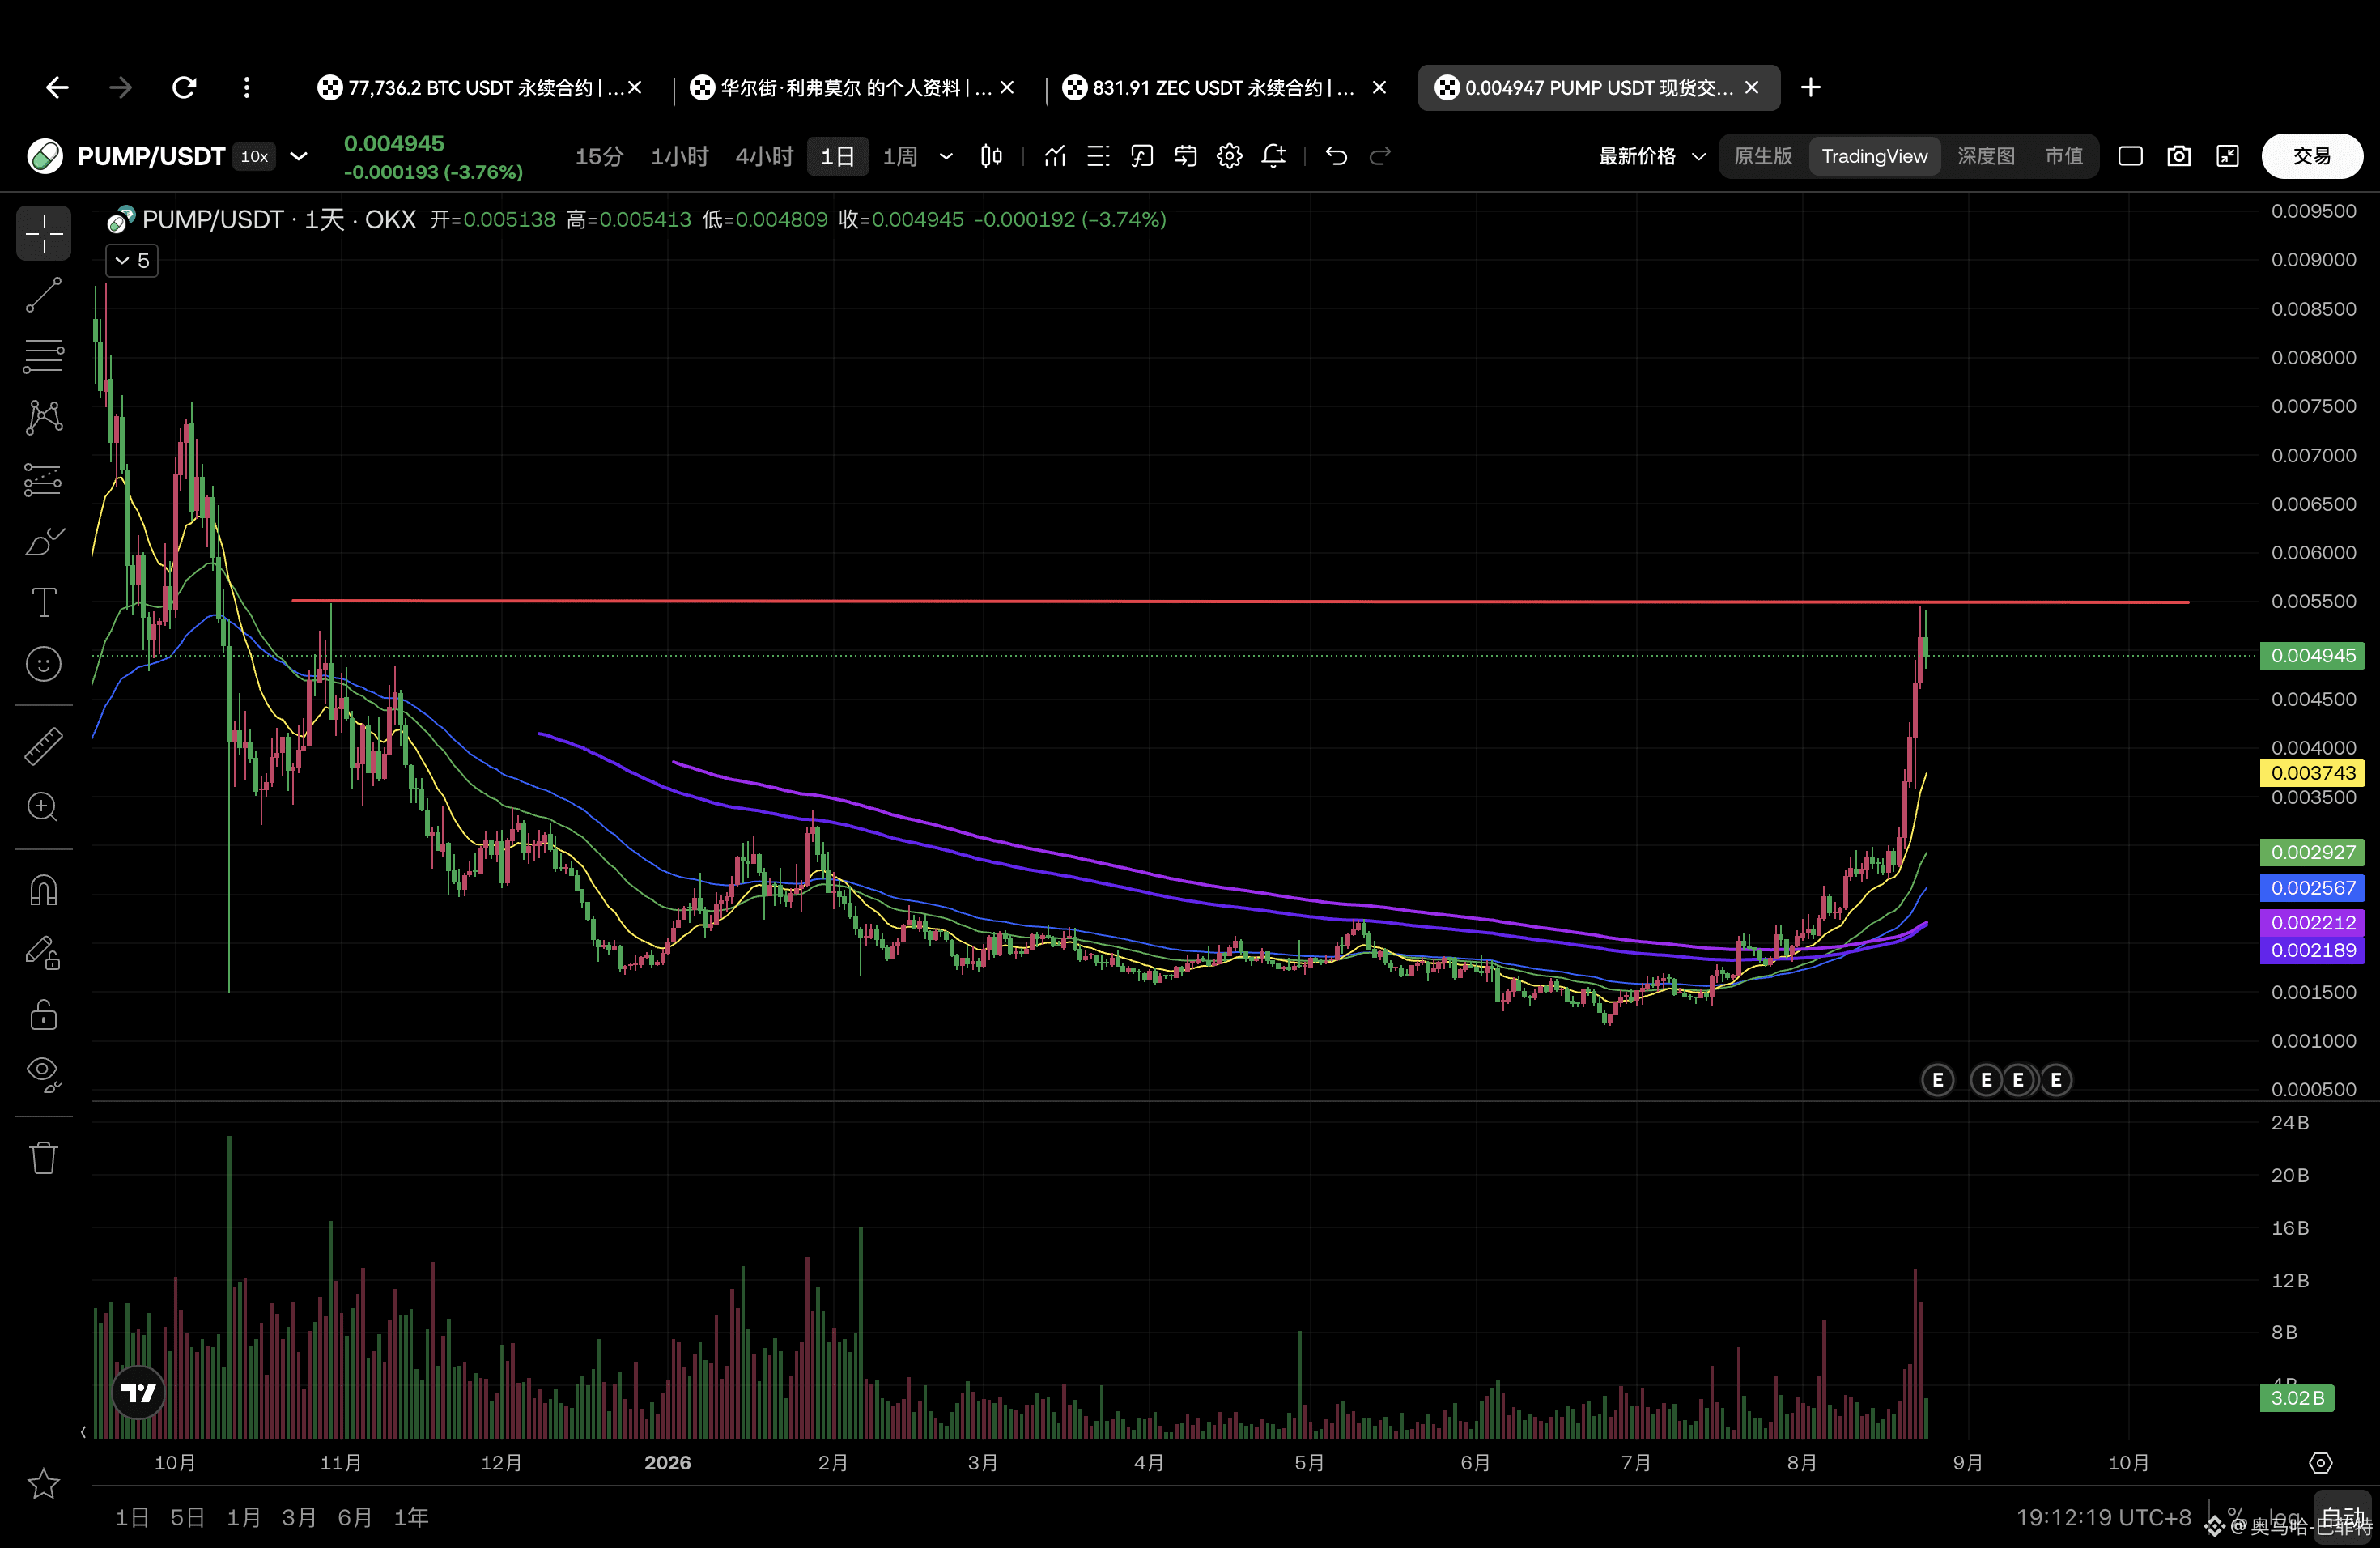Set the chart range to 3月
This screenshot has height=1548, width=2380.
299,1517
